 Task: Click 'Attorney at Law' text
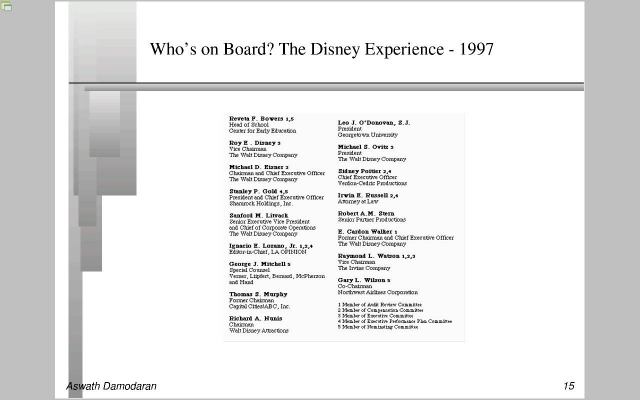(x=358, y=202)
